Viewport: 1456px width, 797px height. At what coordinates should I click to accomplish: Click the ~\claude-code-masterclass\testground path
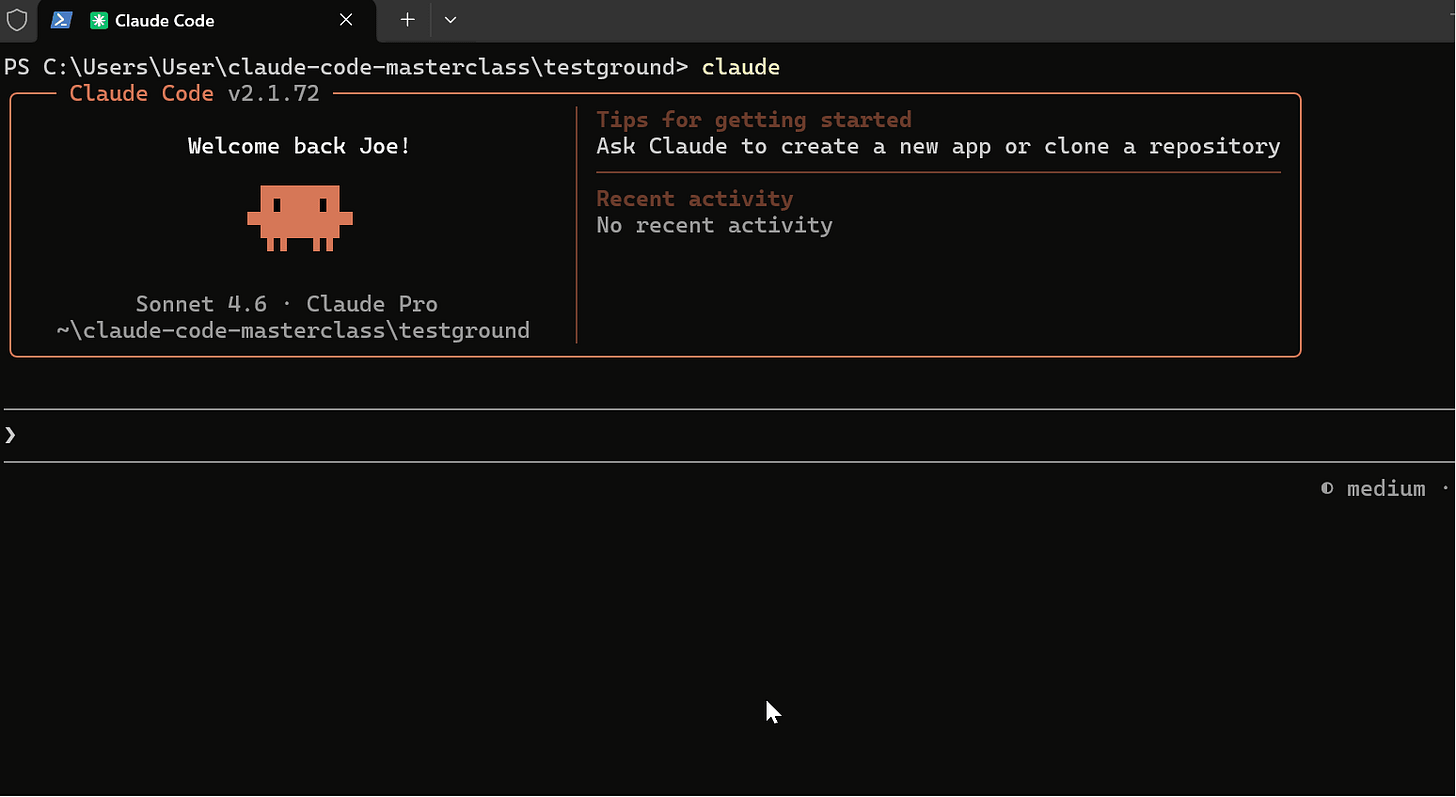click(x=293, y=330)
